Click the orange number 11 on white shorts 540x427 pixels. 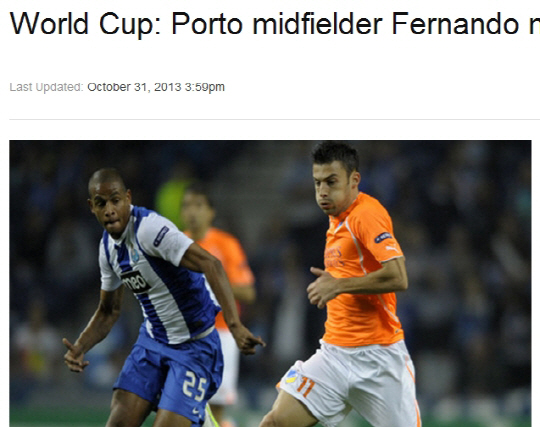point(305,386)
